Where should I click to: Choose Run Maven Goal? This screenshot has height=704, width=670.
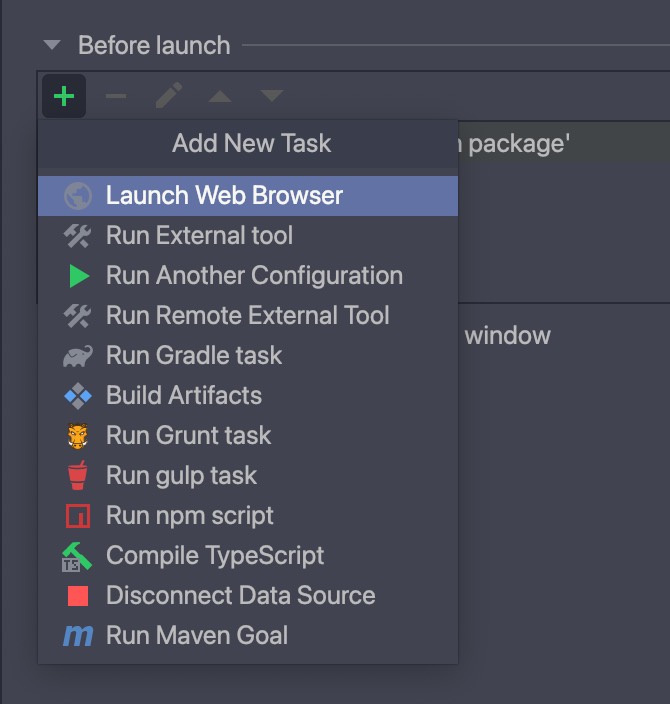tap(248, 635)
